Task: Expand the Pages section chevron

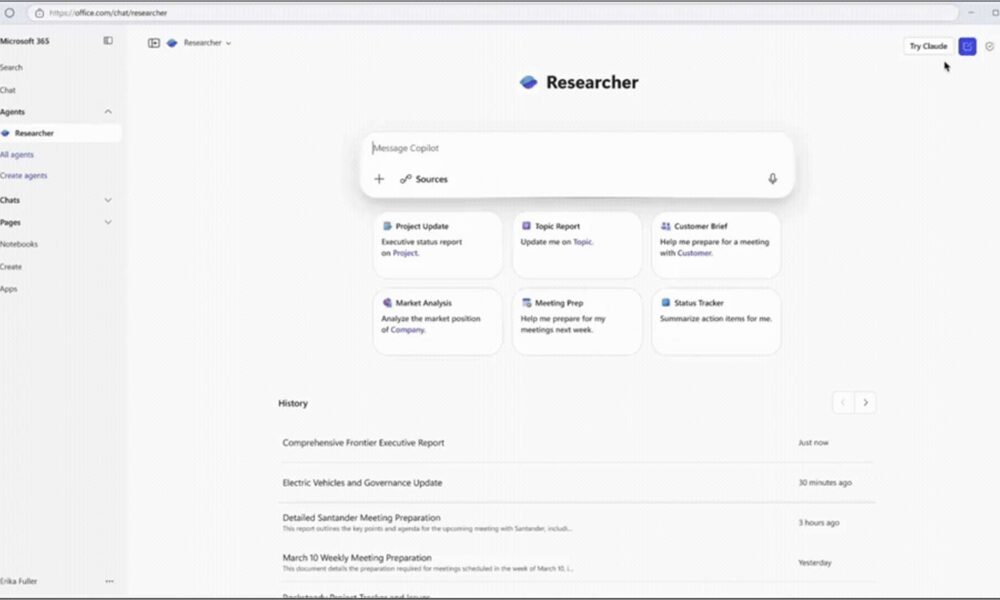Action: (x=108, y=223)
